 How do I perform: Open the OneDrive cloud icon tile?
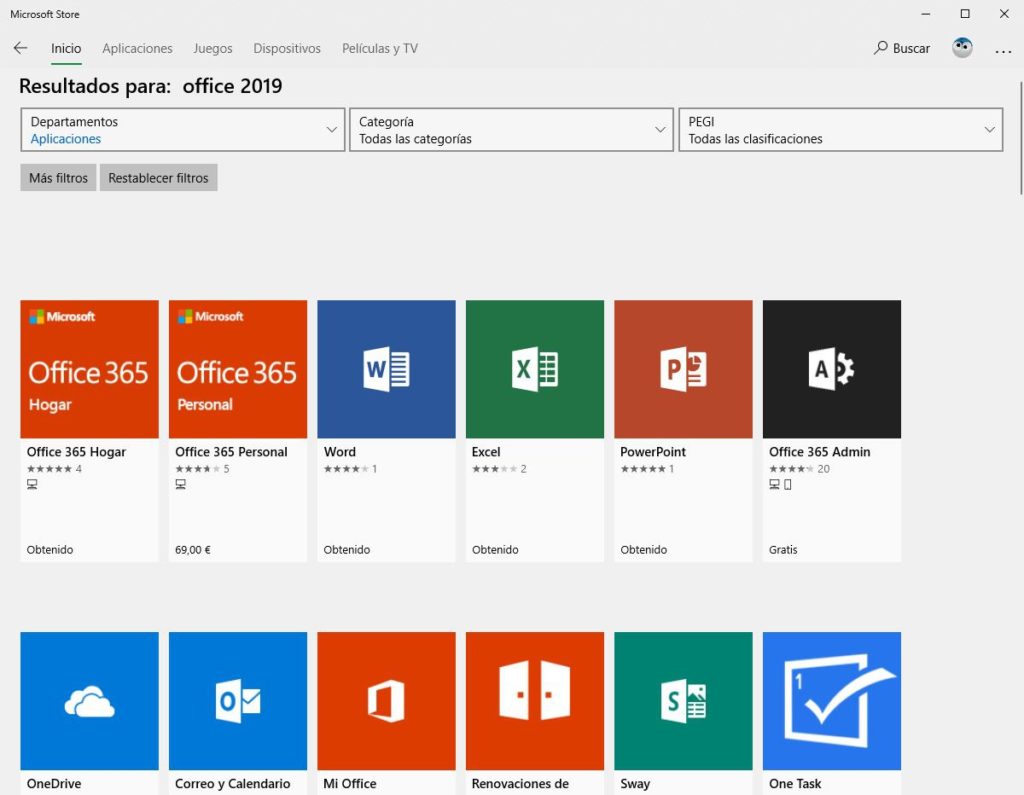[x=89, y=701]
